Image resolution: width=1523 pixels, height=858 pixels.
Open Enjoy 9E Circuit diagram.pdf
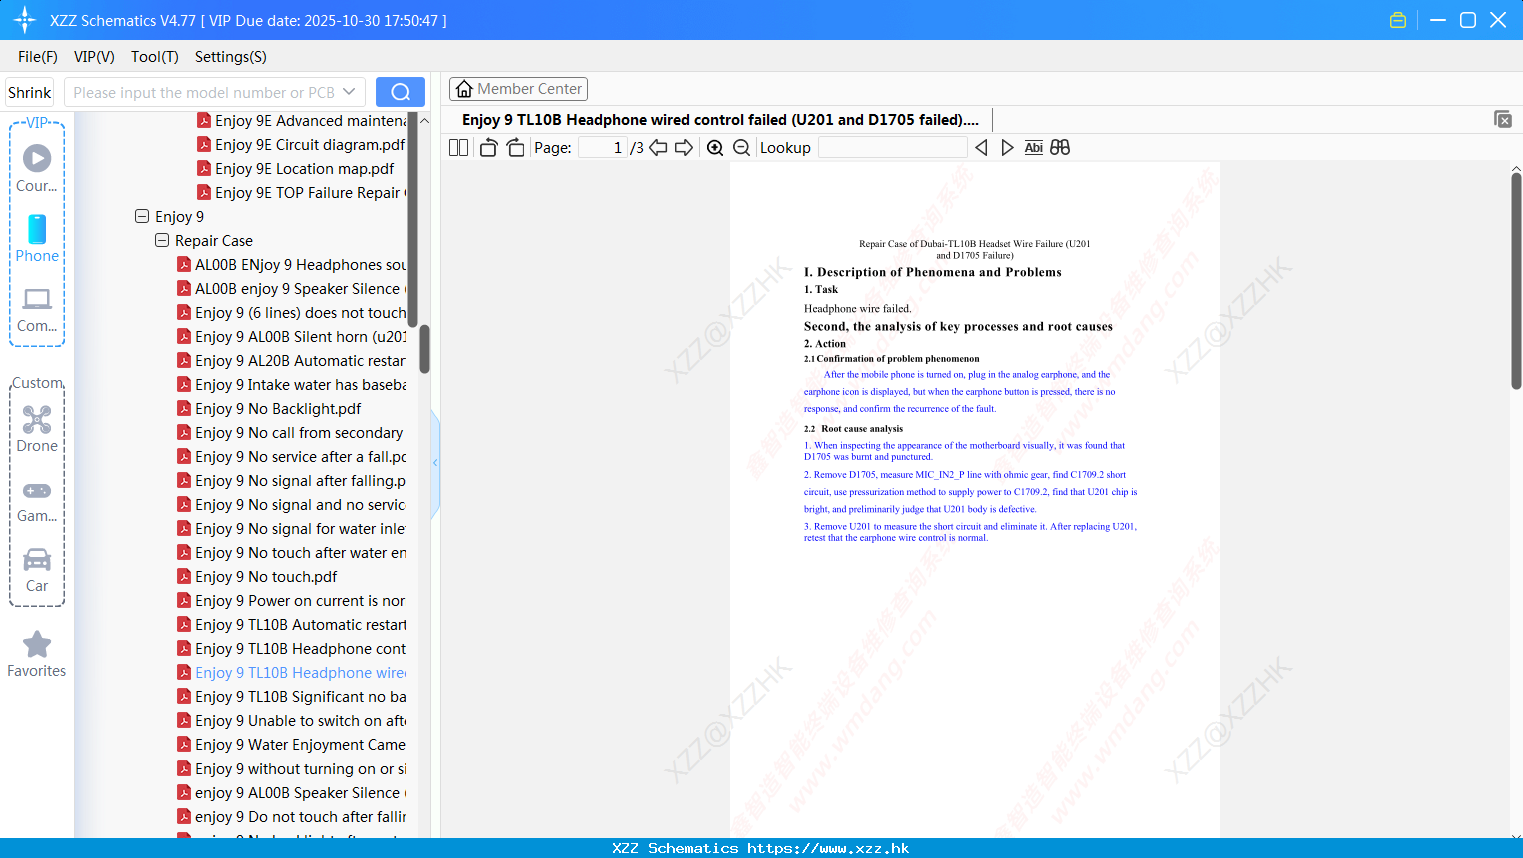click(x=301, y=144)
